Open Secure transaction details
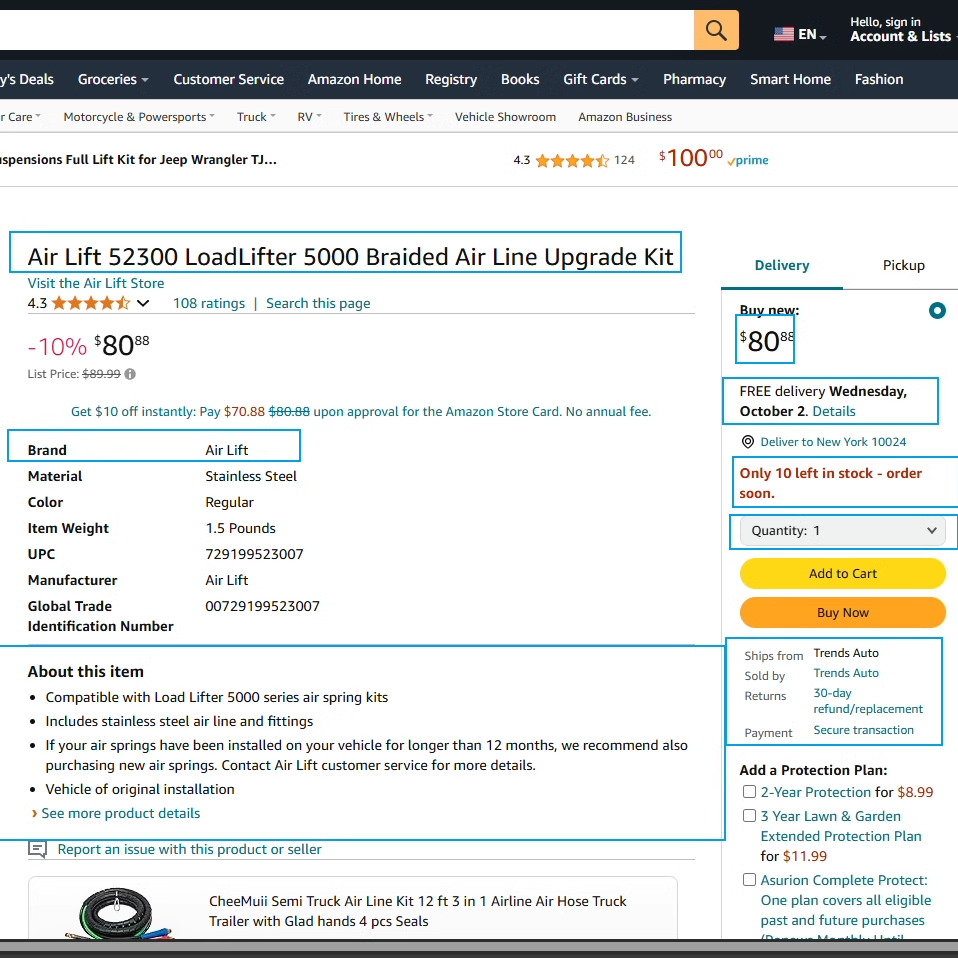The image size is (958, 958). click(863, 730)
